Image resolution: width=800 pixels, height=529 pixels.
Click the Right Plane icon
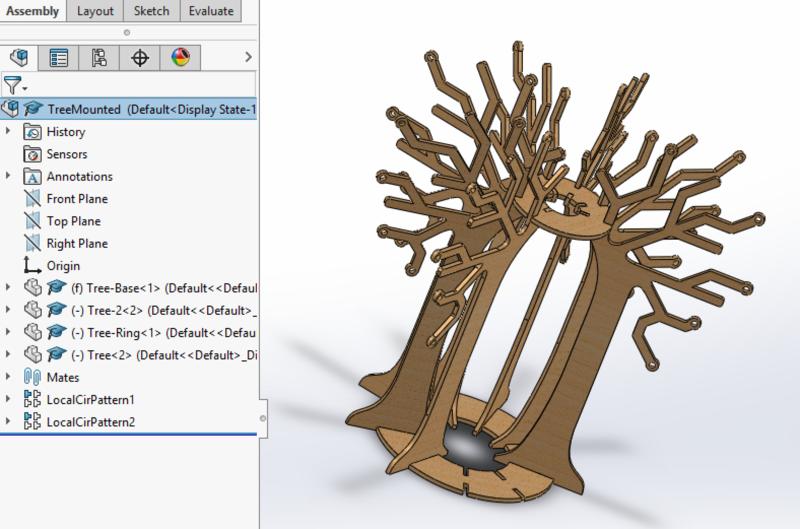point(32,243)
